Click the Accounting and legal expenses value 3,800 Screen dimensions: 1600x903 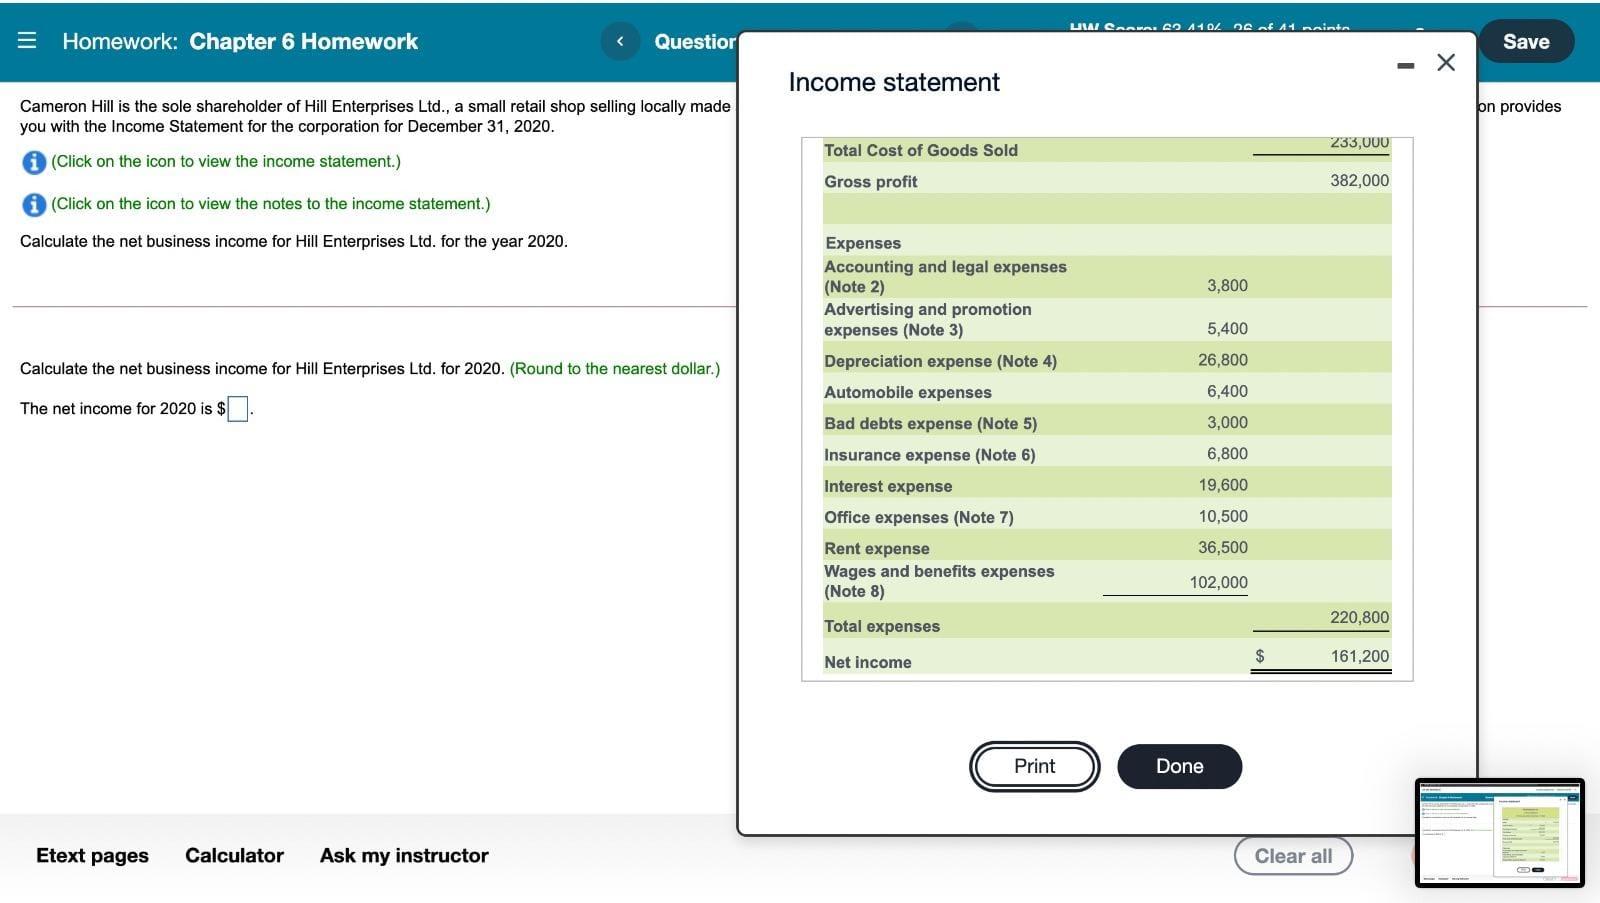coord(1227,285)
